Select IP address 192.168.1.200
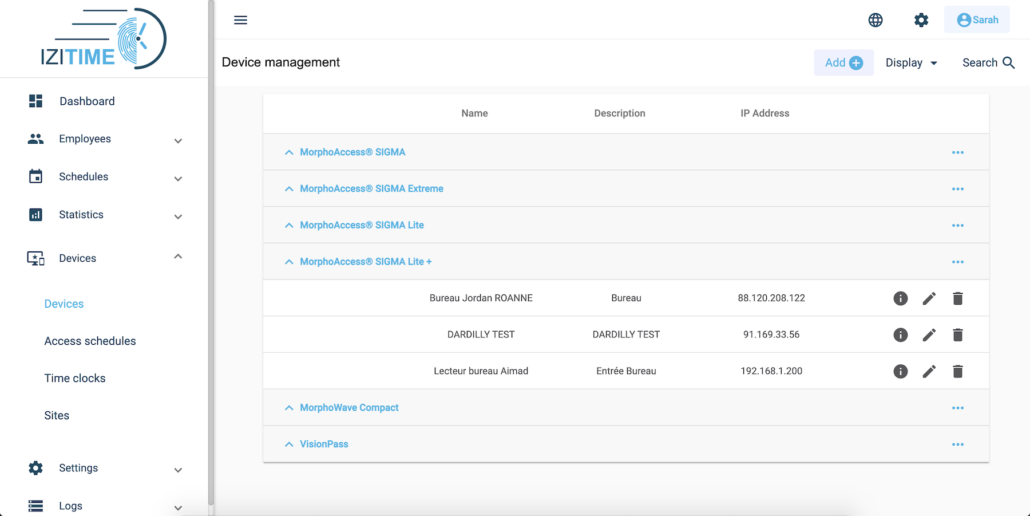The image size is (1030, 516). (771, 371)
